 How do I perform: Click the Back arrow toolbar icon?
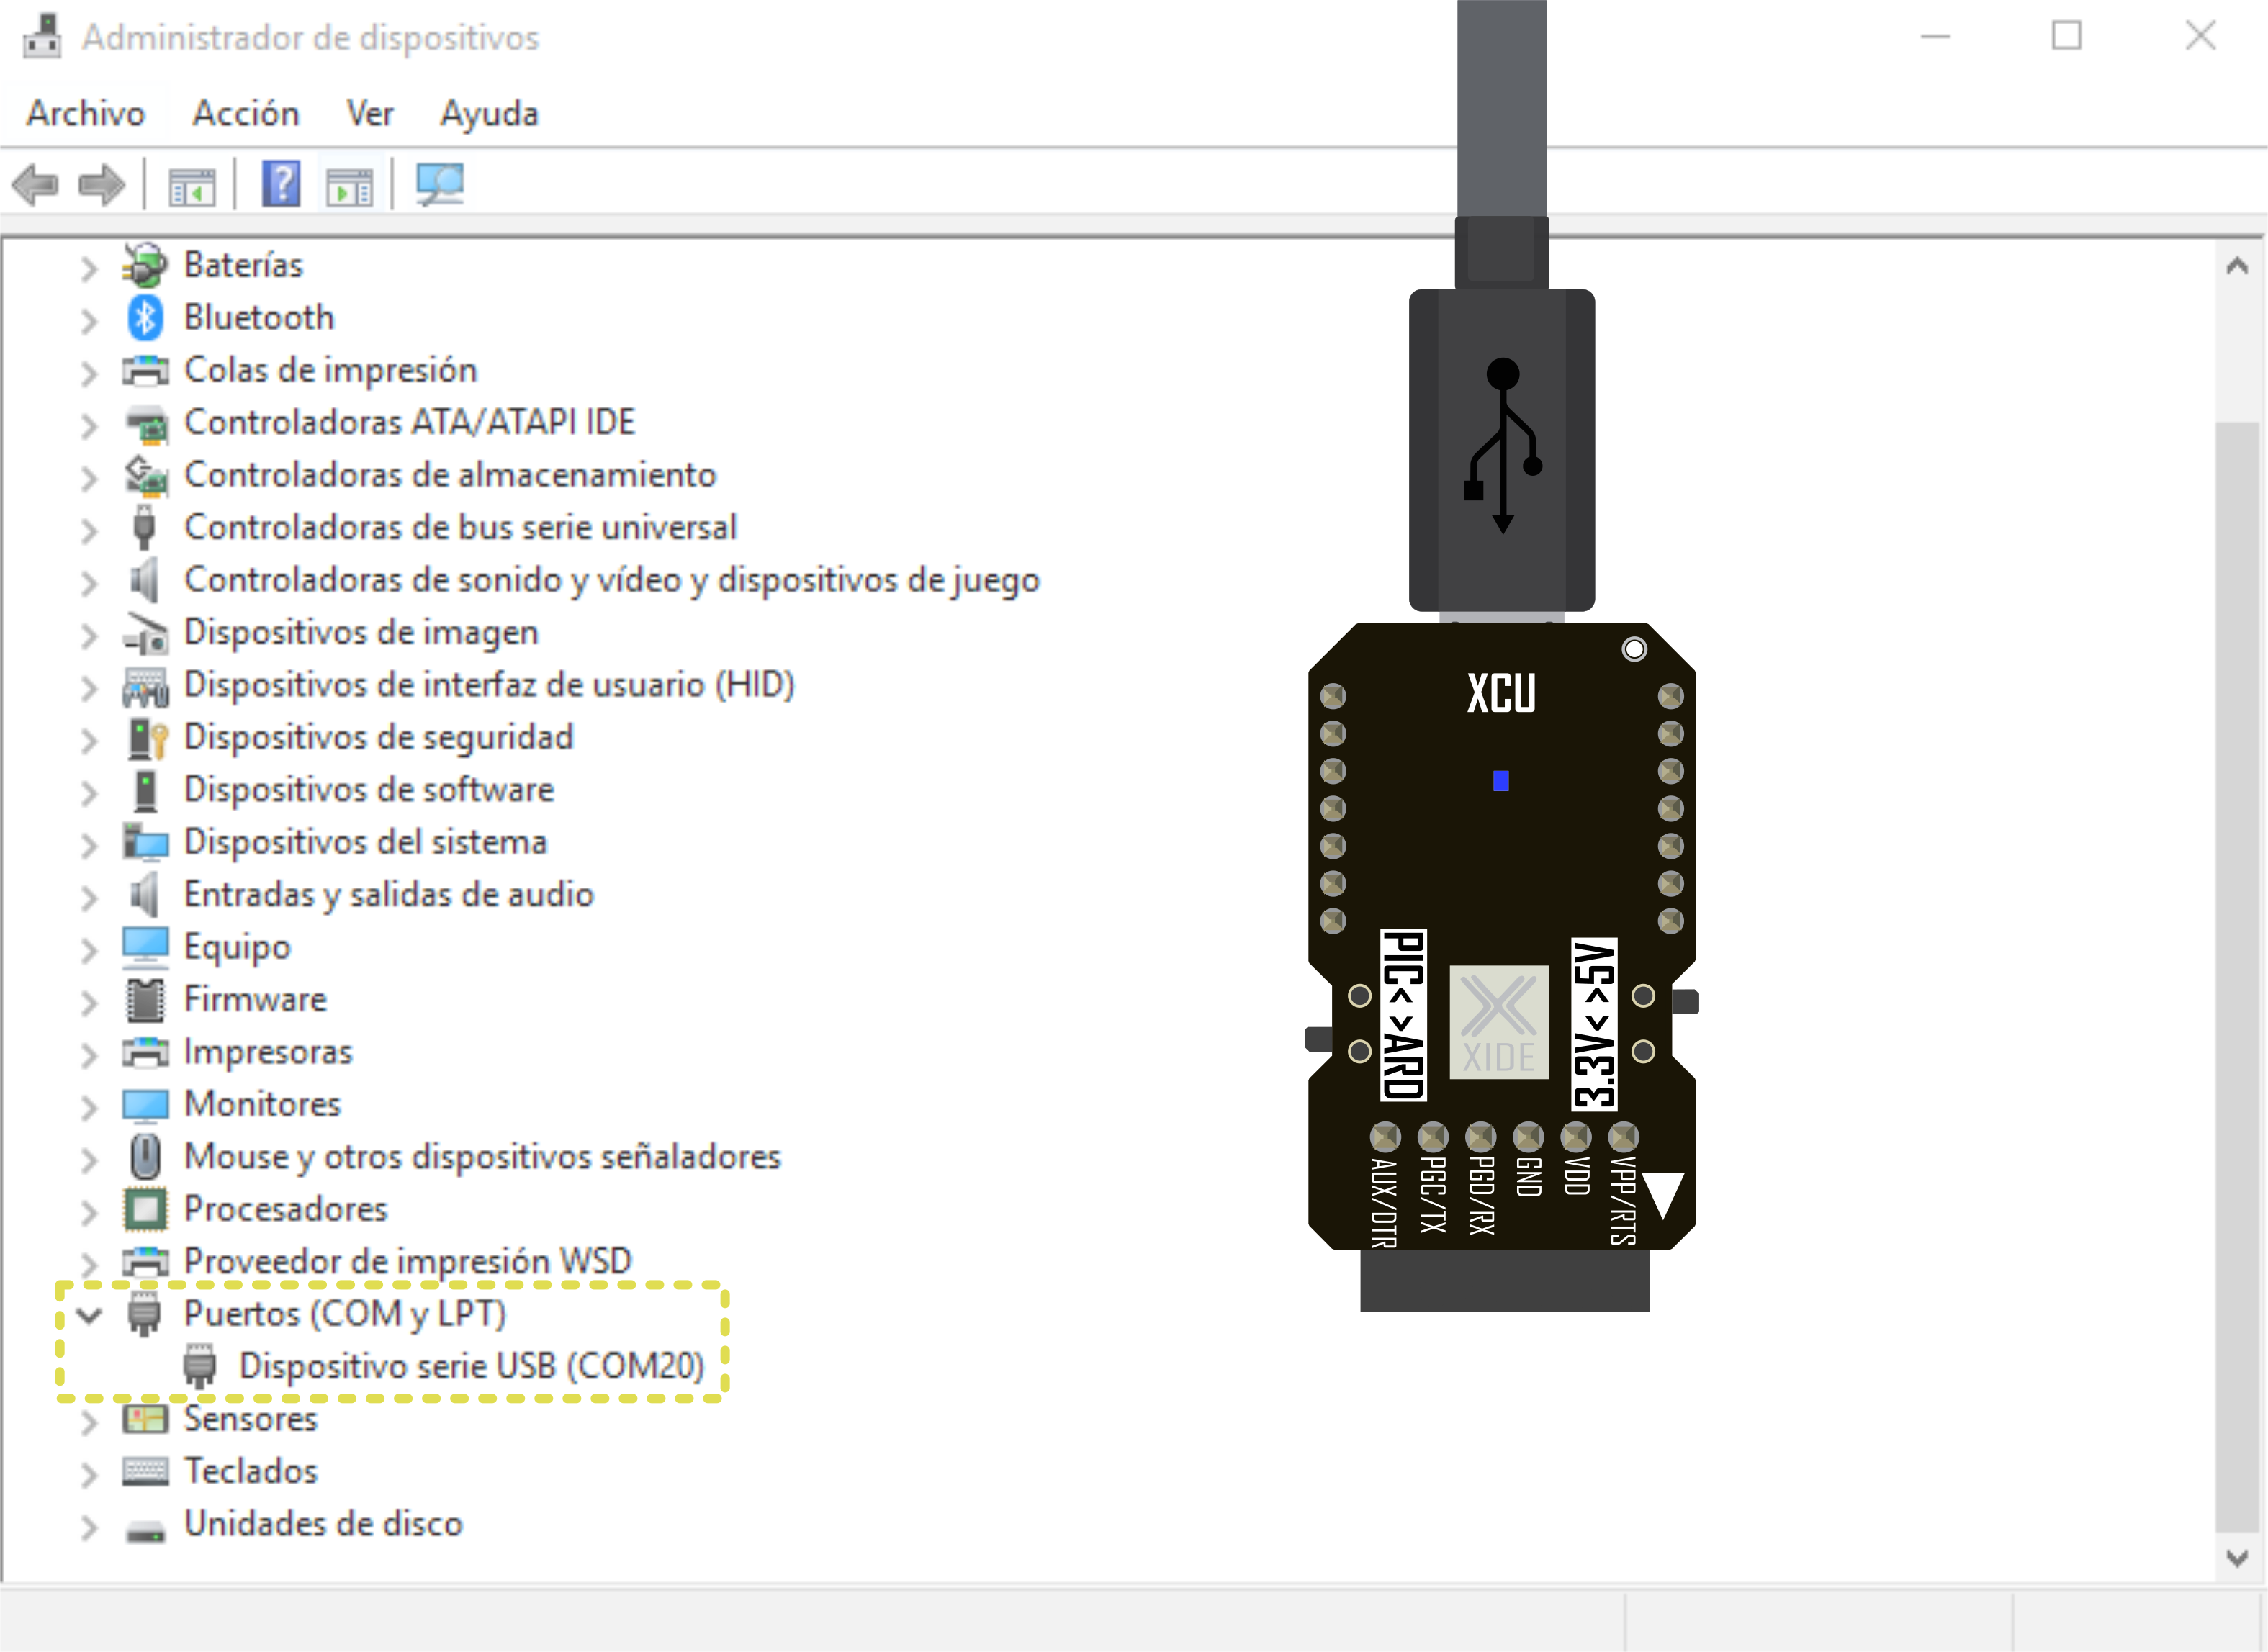pos(35,185)
